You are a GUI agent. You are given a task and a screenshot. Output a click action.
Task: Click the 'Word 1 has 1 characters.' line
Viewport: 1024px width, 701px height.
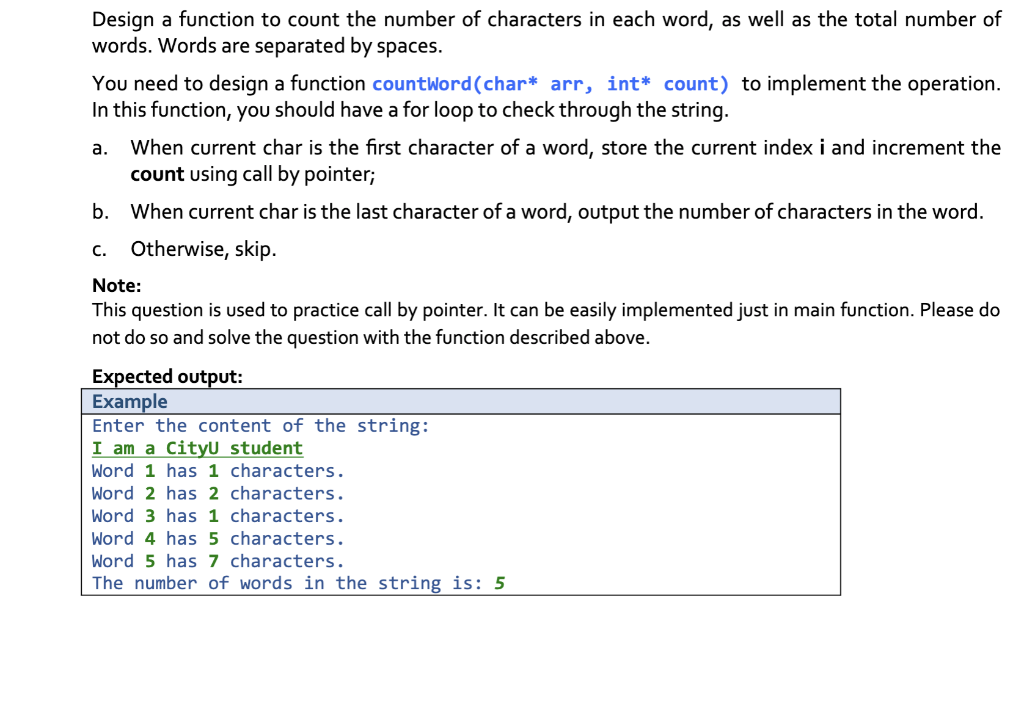pyautogui.click(x=218, y=471)
